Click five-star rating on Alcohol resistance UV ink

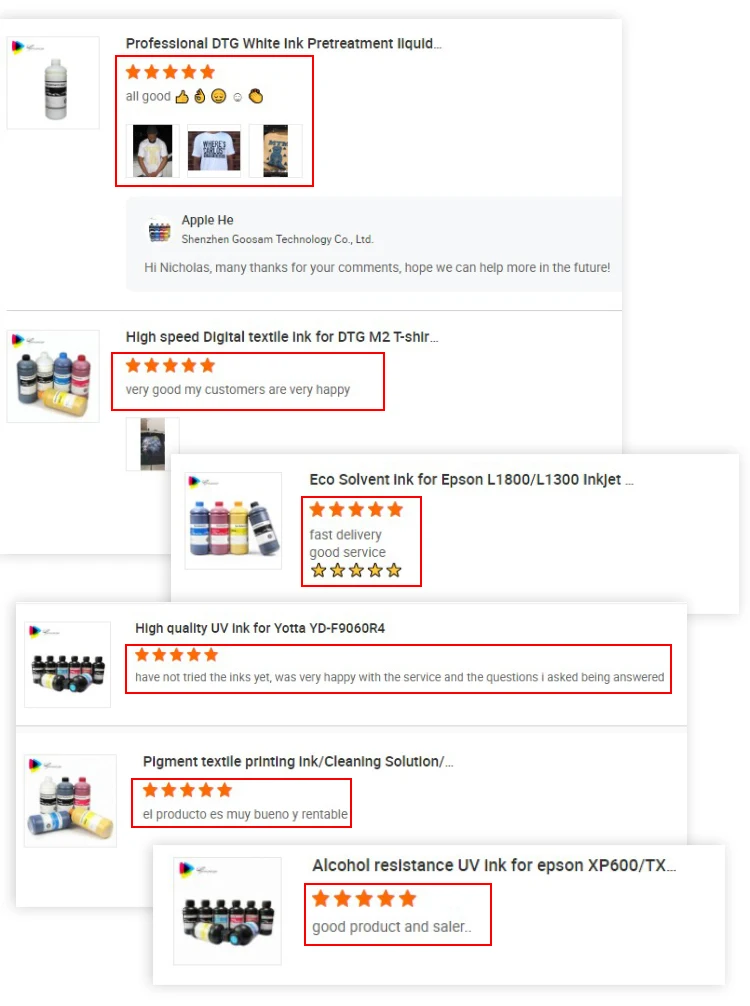(364, 899)
